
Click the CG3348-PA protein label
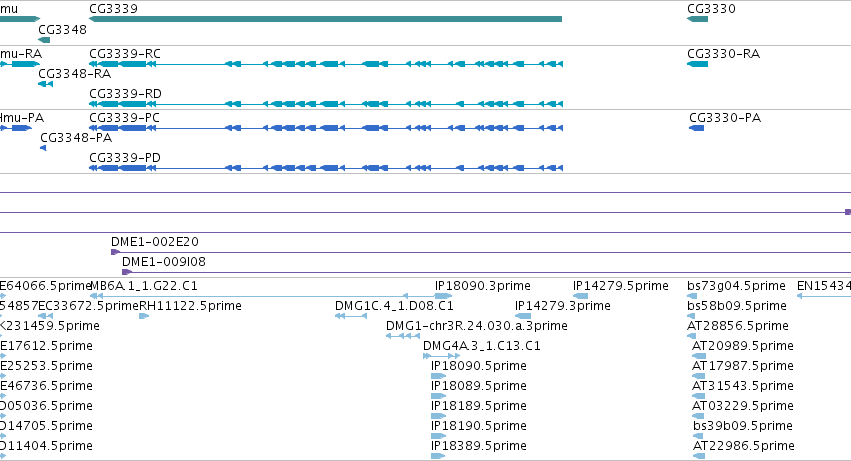76,138
